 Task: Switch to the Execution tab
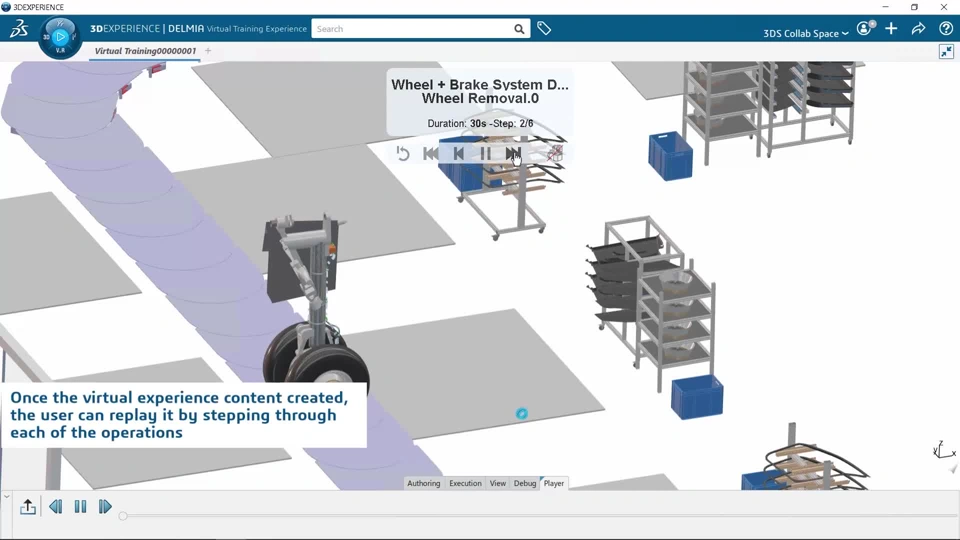(465, 483)
